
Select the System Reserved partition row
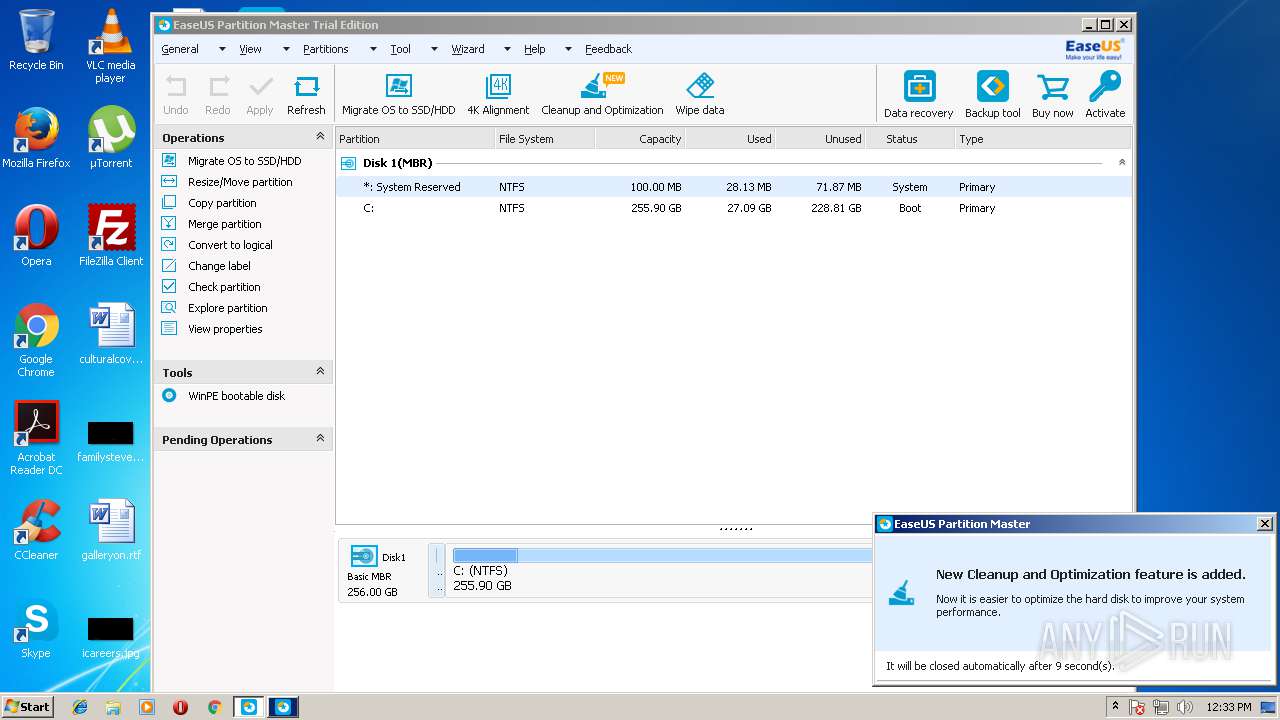pos(734,187)
